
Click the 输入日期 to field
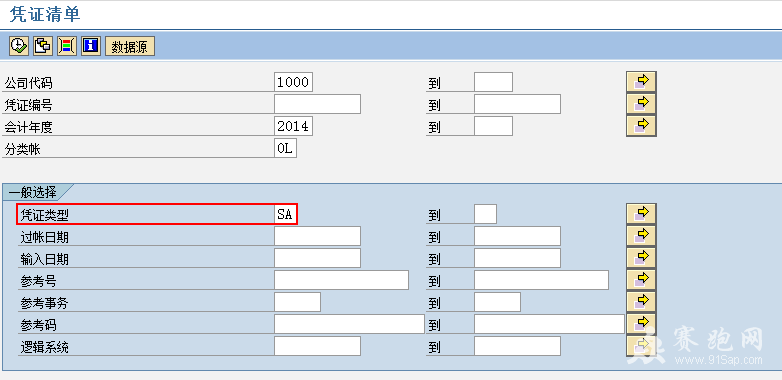pyautogui.click(x=517, y=258)
